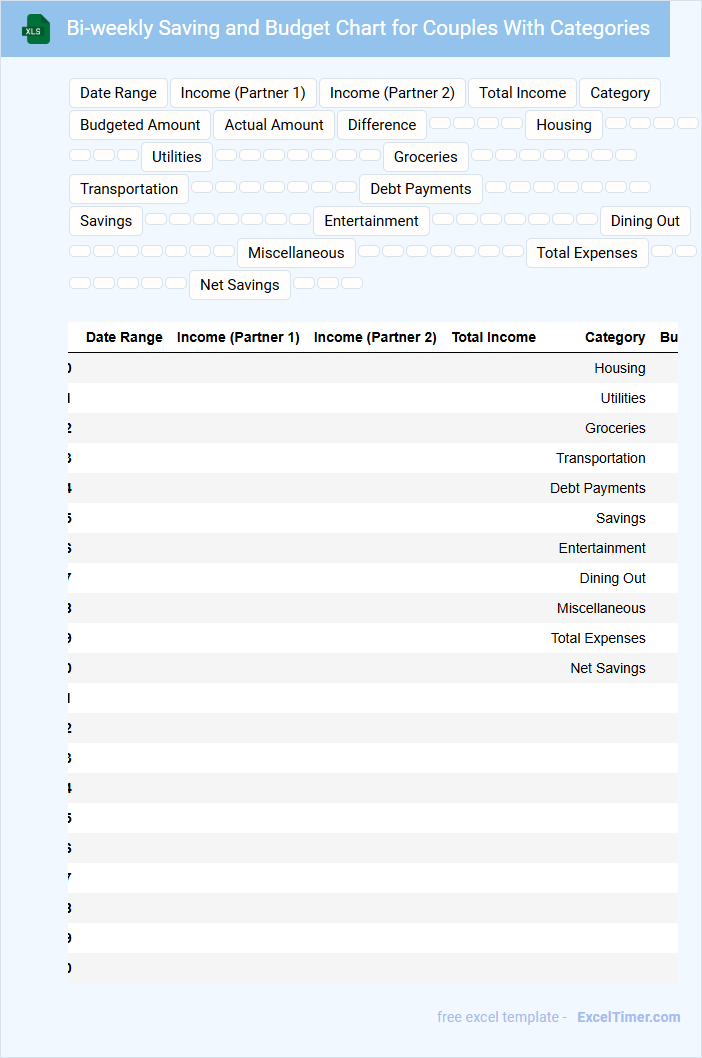The image size is (702, 1058).
Task: Click the Income (Partner 2) tag
Action: coord(392,93)
